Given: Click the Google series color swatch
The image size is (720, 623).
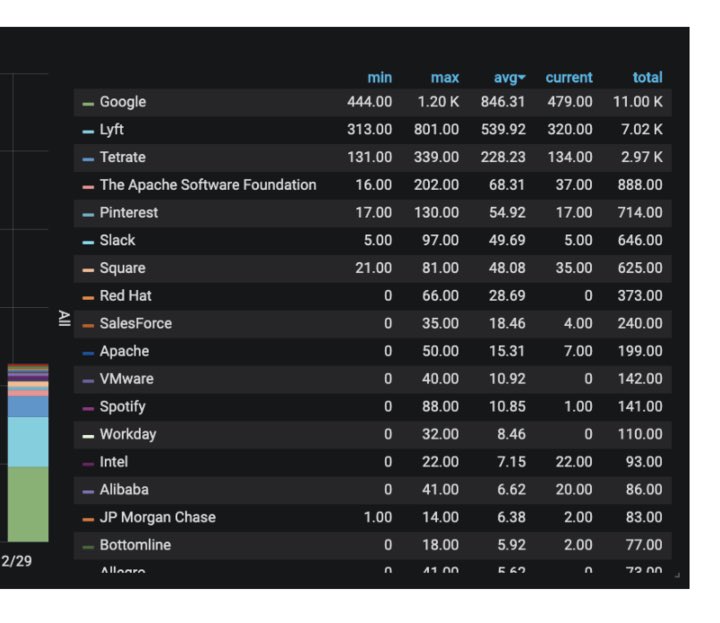Looking at the screenshot, I should point(88,104).
